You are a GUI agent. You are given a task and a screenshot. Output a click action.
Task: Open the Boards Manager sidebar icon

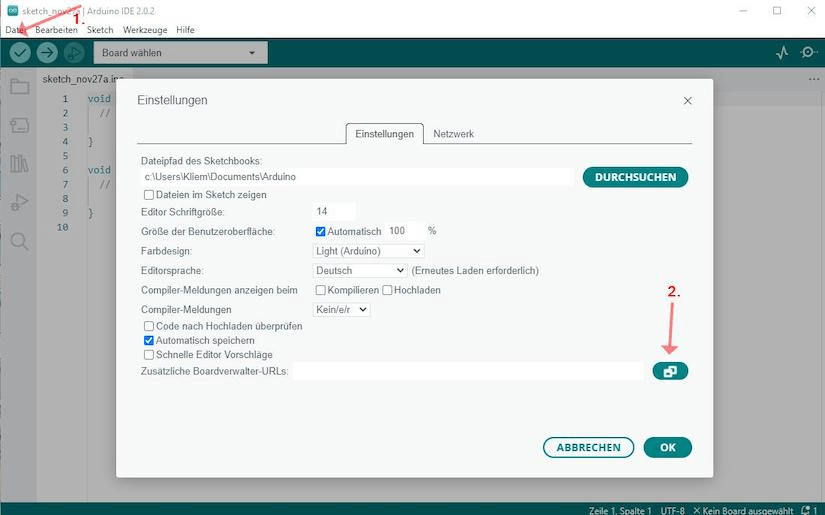(x=19, y=125)
